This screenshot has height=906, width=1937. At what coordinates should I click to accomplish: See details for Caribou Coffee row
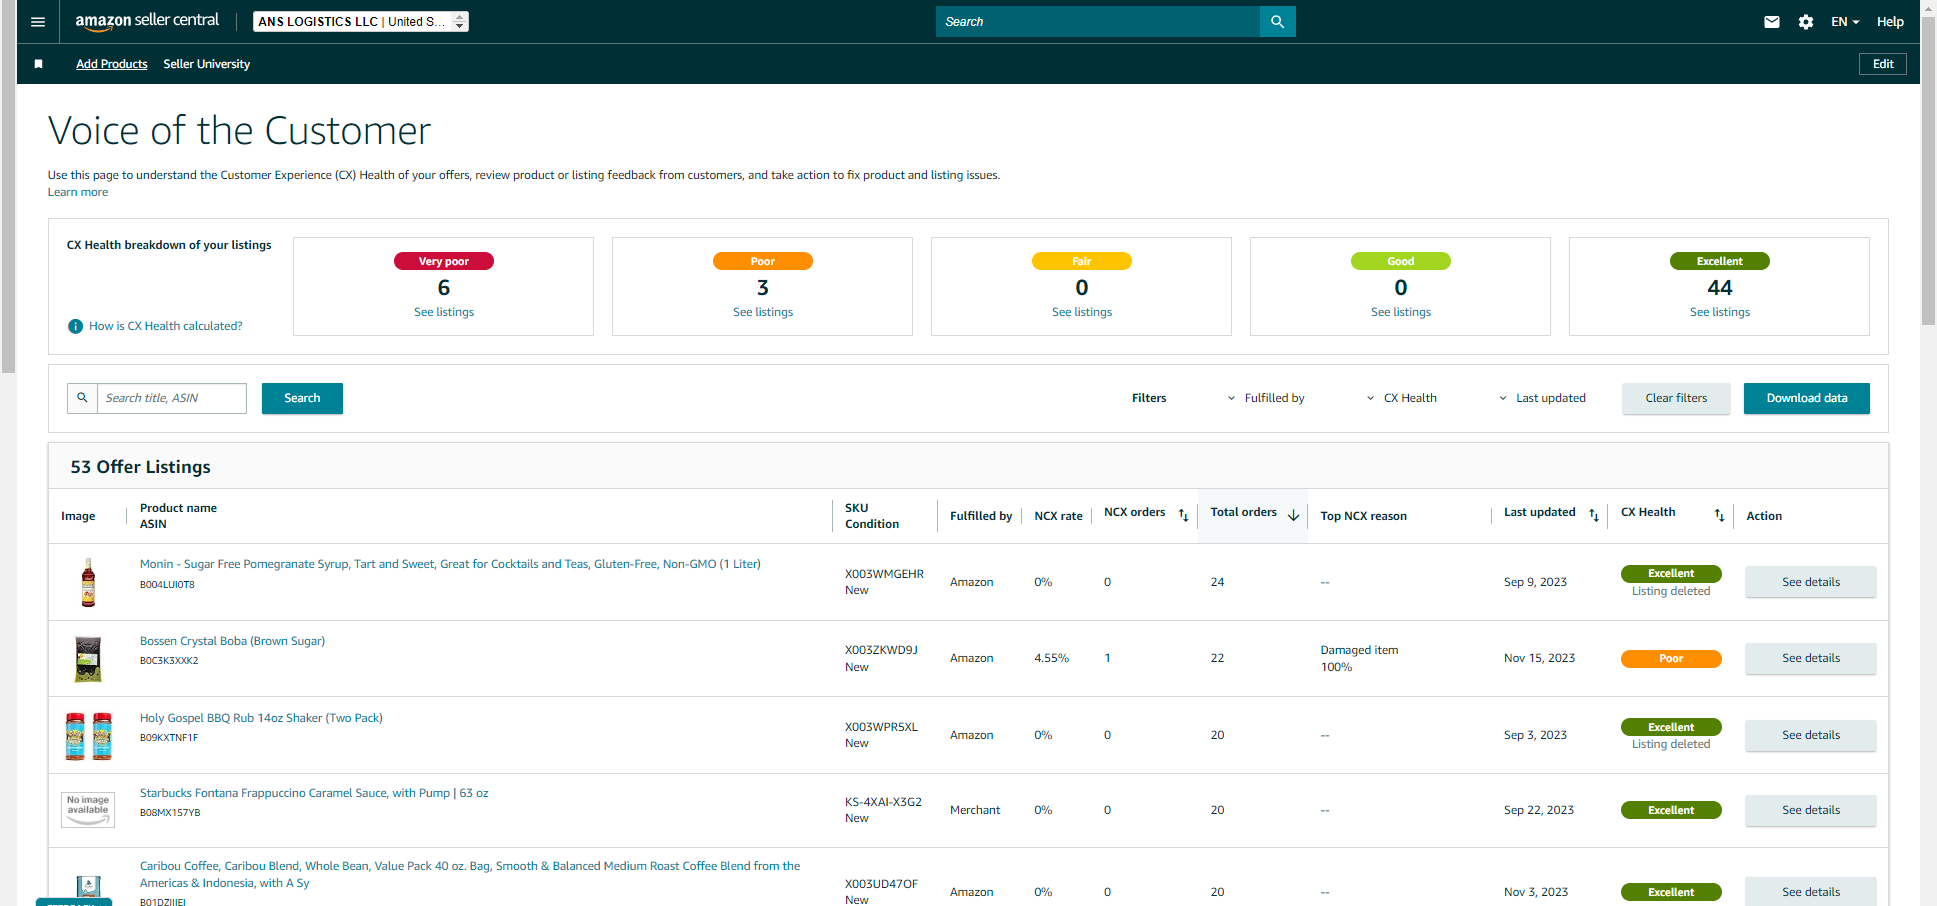tap(1811, 892)
